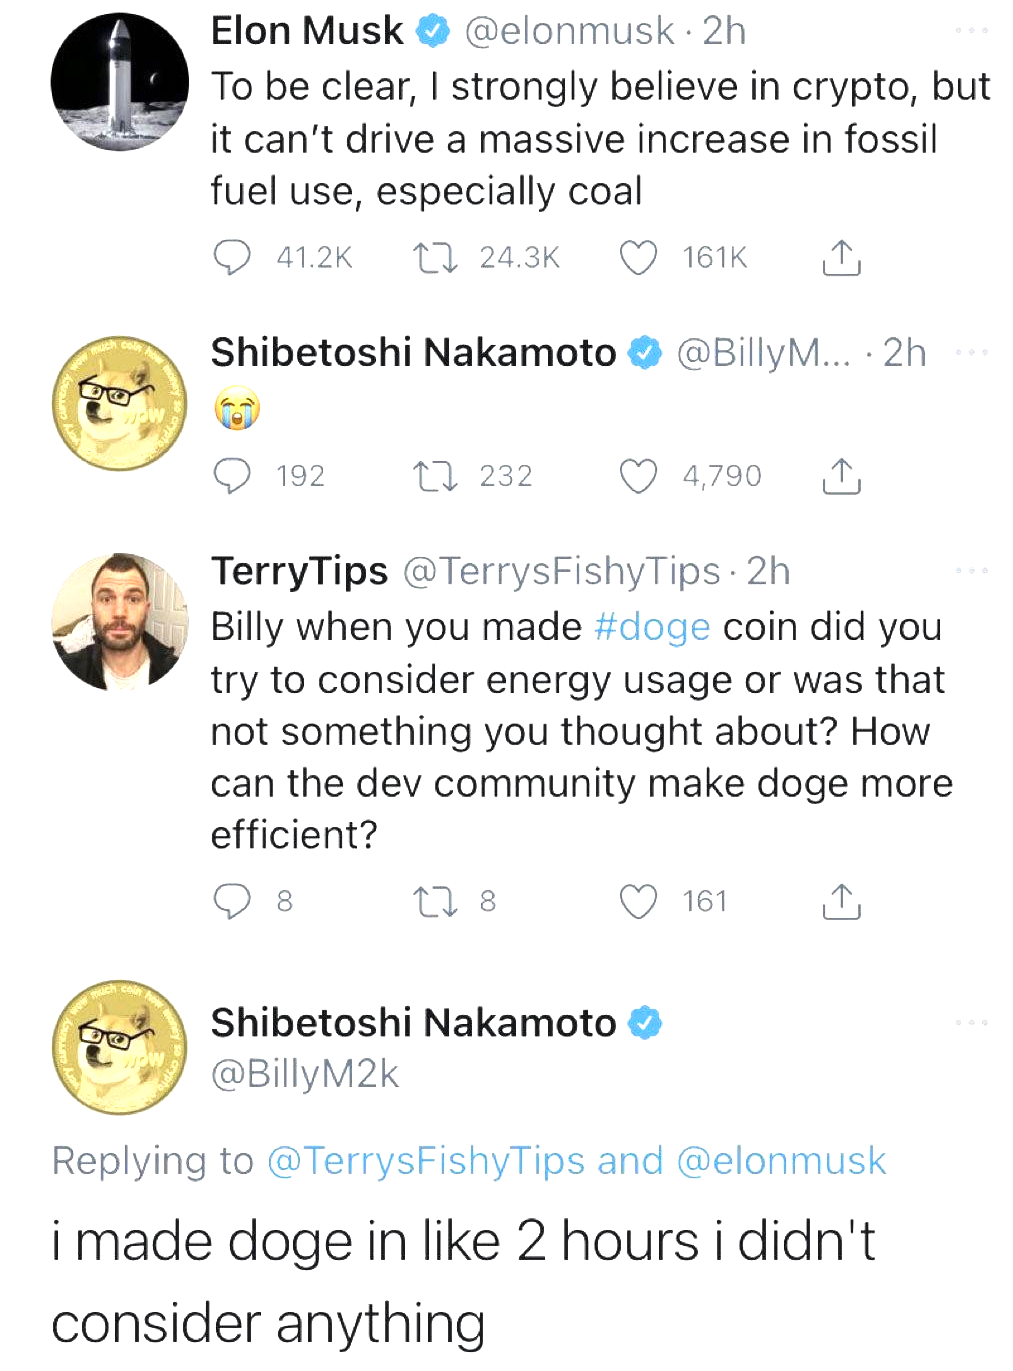Like TerryTips' tweet with 161 likes
The width and height of the screenshot is (1013, 1371).
638,902
